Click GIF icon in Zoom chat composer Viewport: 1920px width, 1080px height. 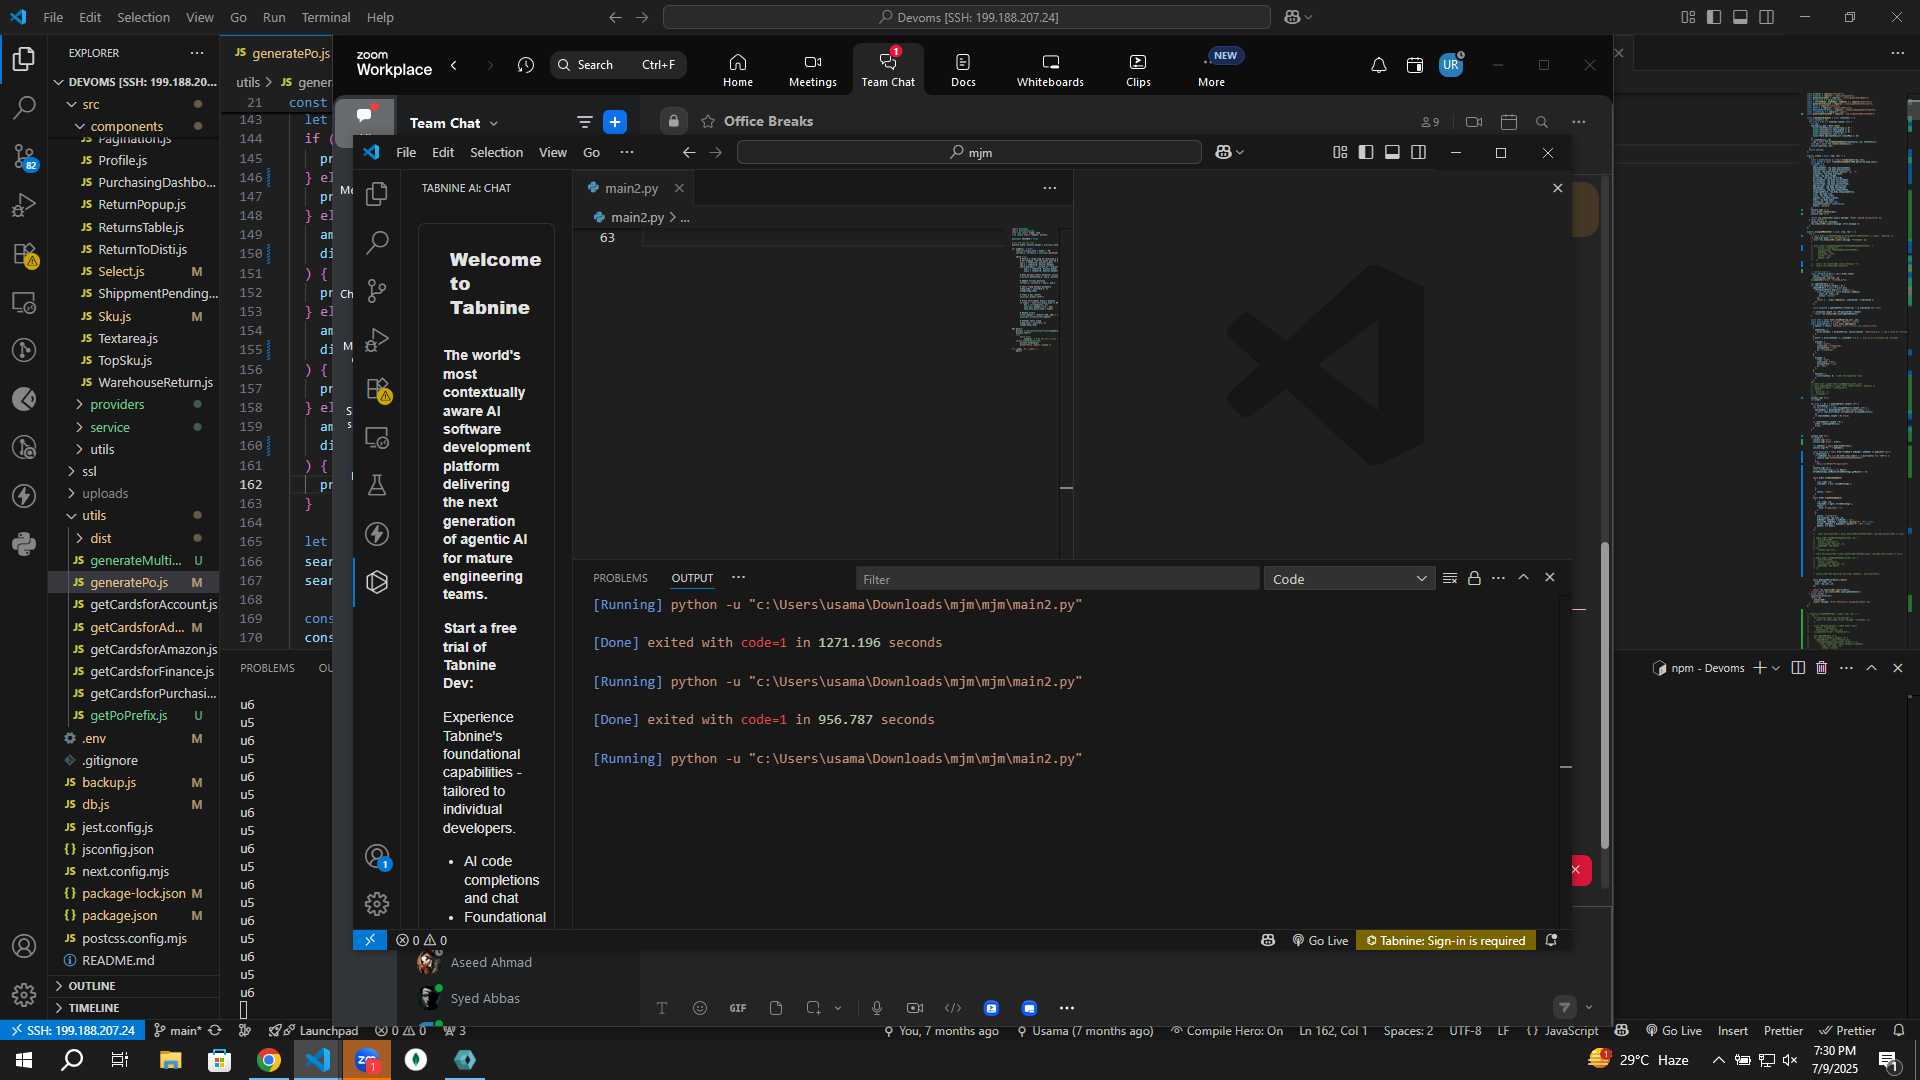(x=738, y=1008)
